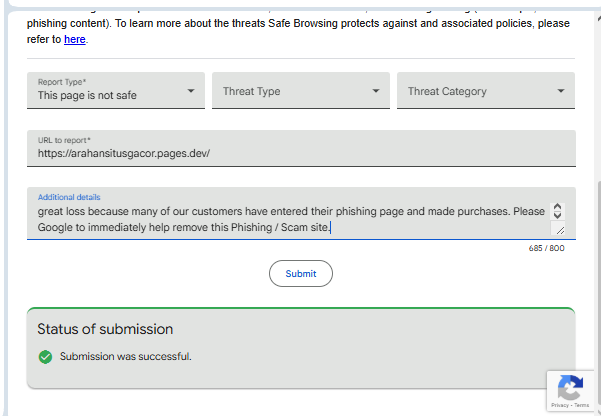Follow the "here" policies link
601x416 pixels.
pyautogui.click(x=75, y=40)
